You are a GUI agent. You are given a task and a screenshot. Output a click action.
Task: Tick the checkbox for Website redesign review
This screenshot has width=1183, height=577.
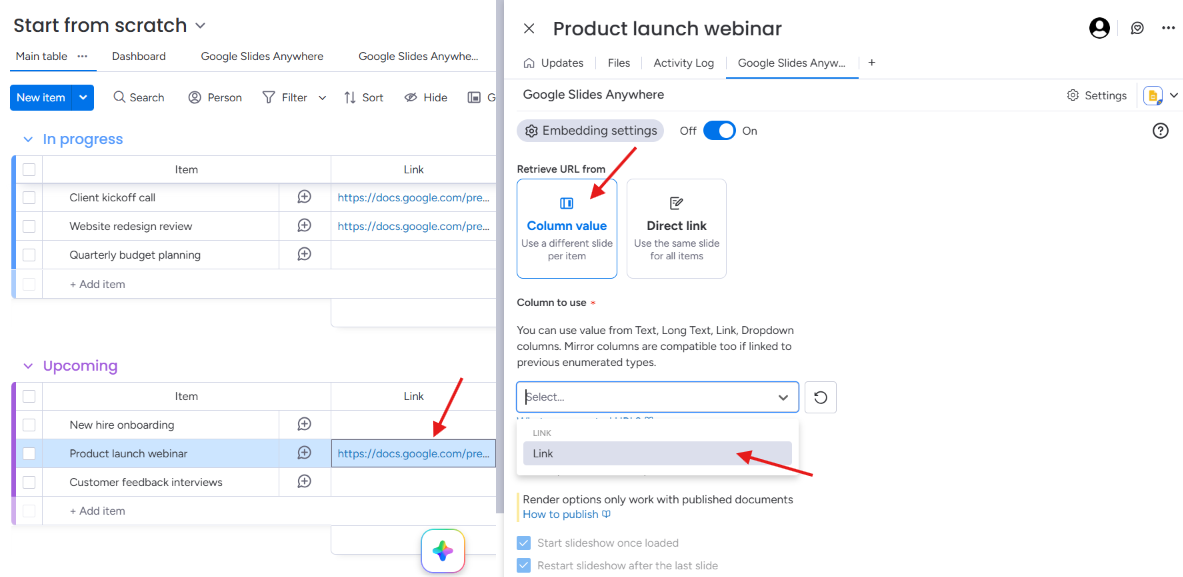point(29,226)
